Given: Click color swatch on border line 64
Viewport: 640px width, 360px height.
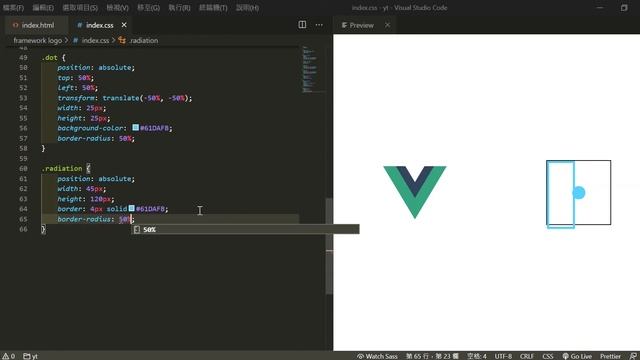Looking at the screenshot, I should [131, 209].
